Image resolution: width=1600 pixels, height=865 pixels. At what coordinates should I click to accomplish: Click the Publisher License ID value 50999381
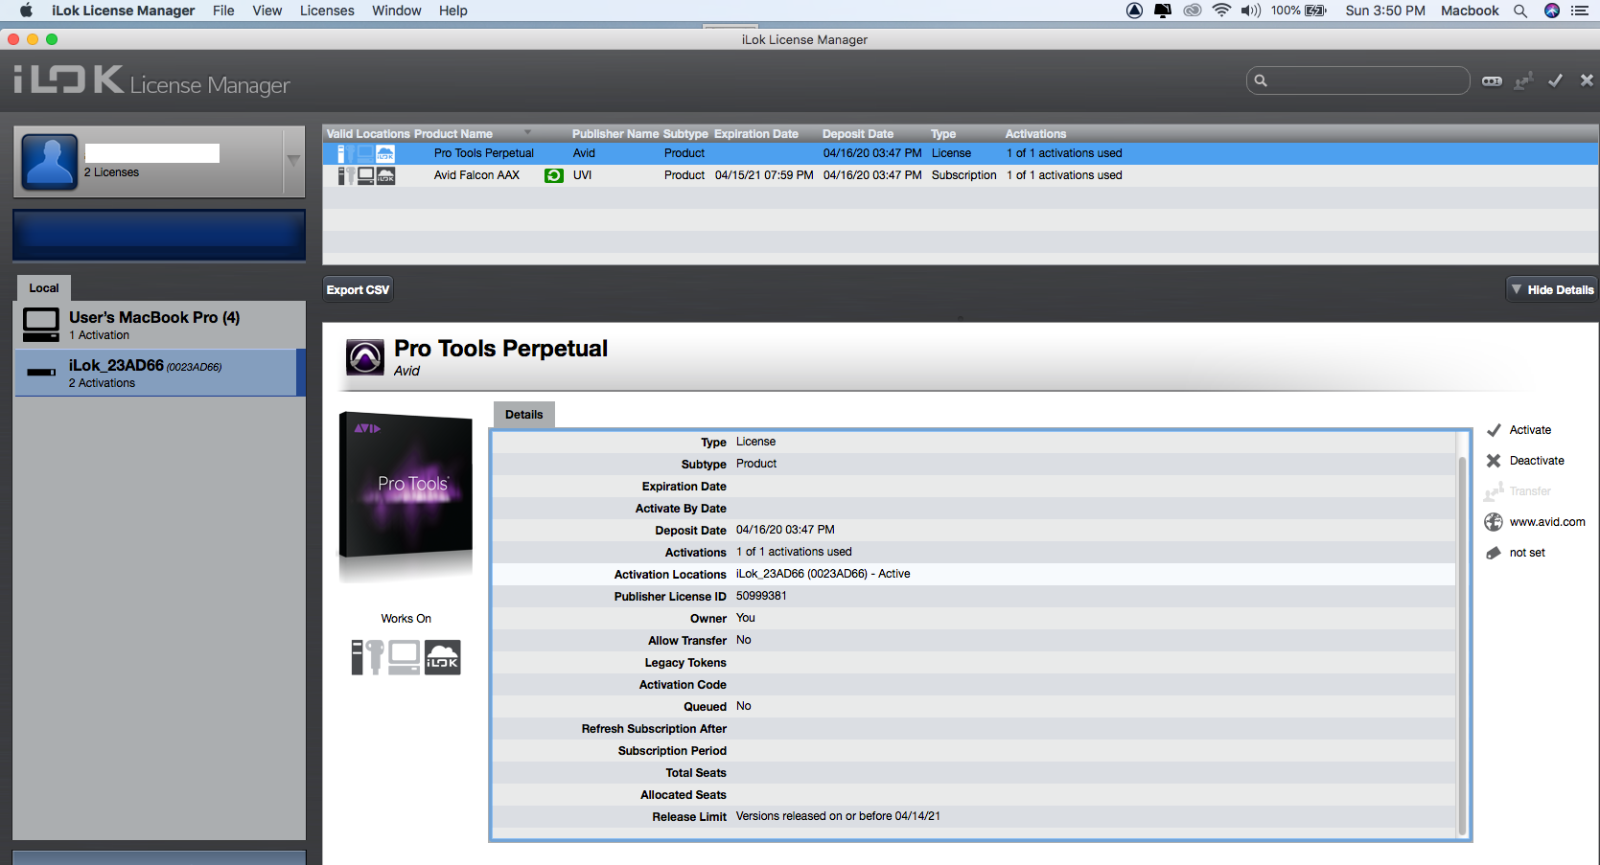click(x=761, y=596)
